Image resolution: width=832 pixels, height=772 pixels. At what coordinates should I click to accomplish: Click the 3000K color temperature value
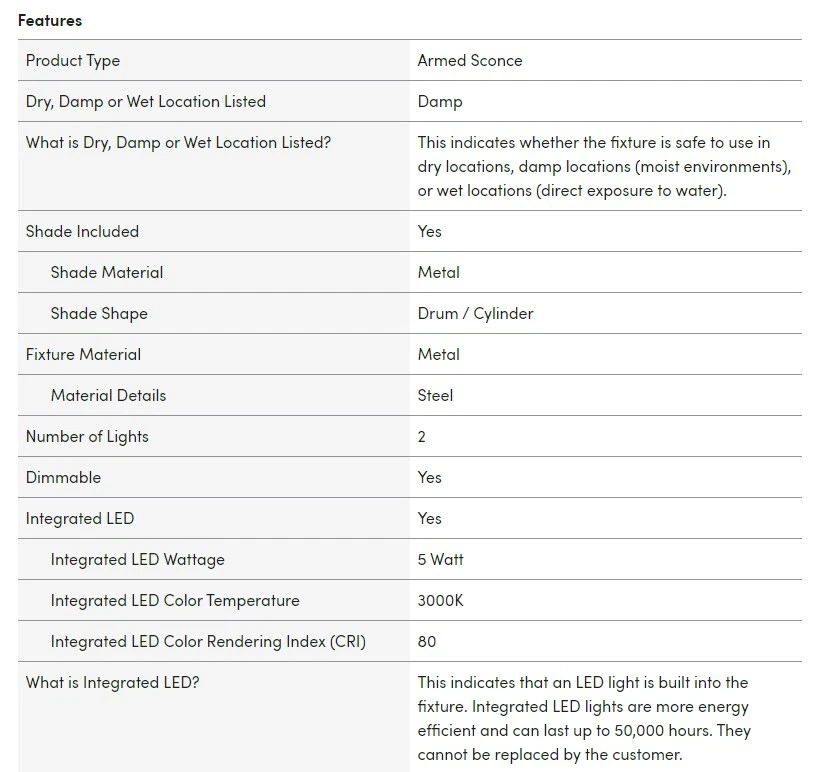(440, 600)
